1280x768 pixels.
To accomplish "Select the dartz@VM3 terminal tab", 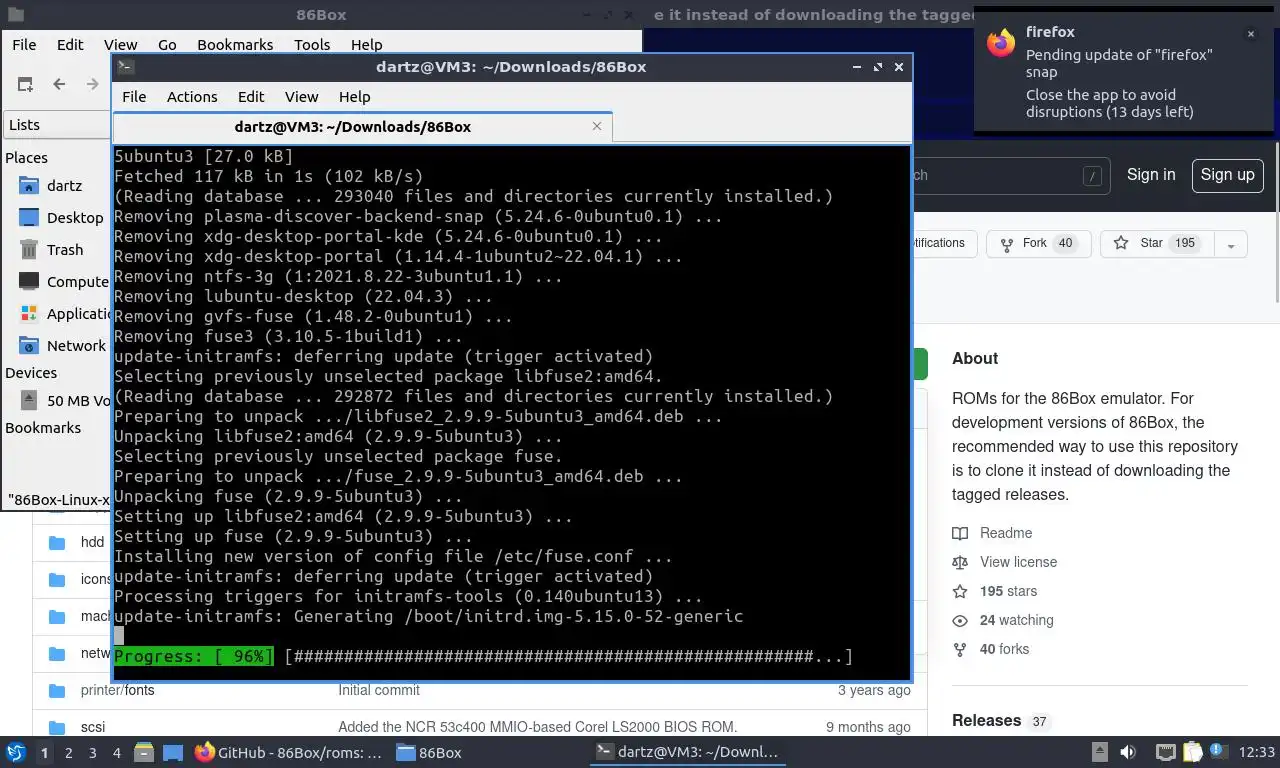I will click(362, 127).
